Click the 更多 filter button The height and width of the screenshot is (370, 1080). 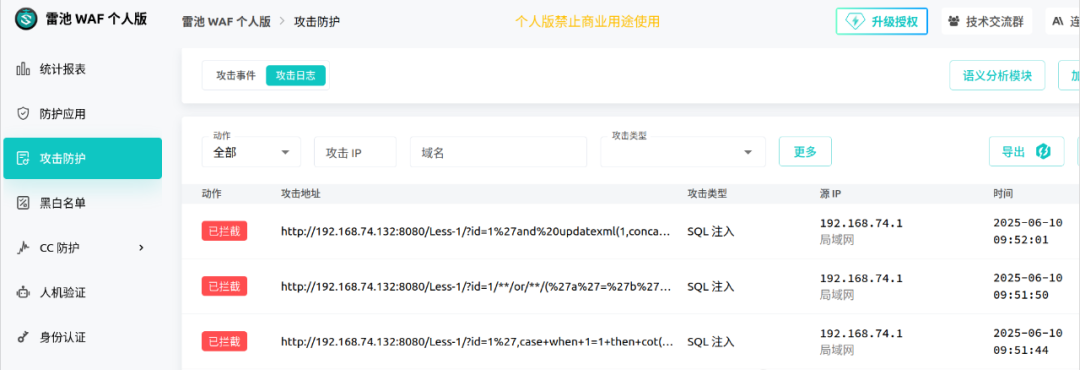pos(805,152)
